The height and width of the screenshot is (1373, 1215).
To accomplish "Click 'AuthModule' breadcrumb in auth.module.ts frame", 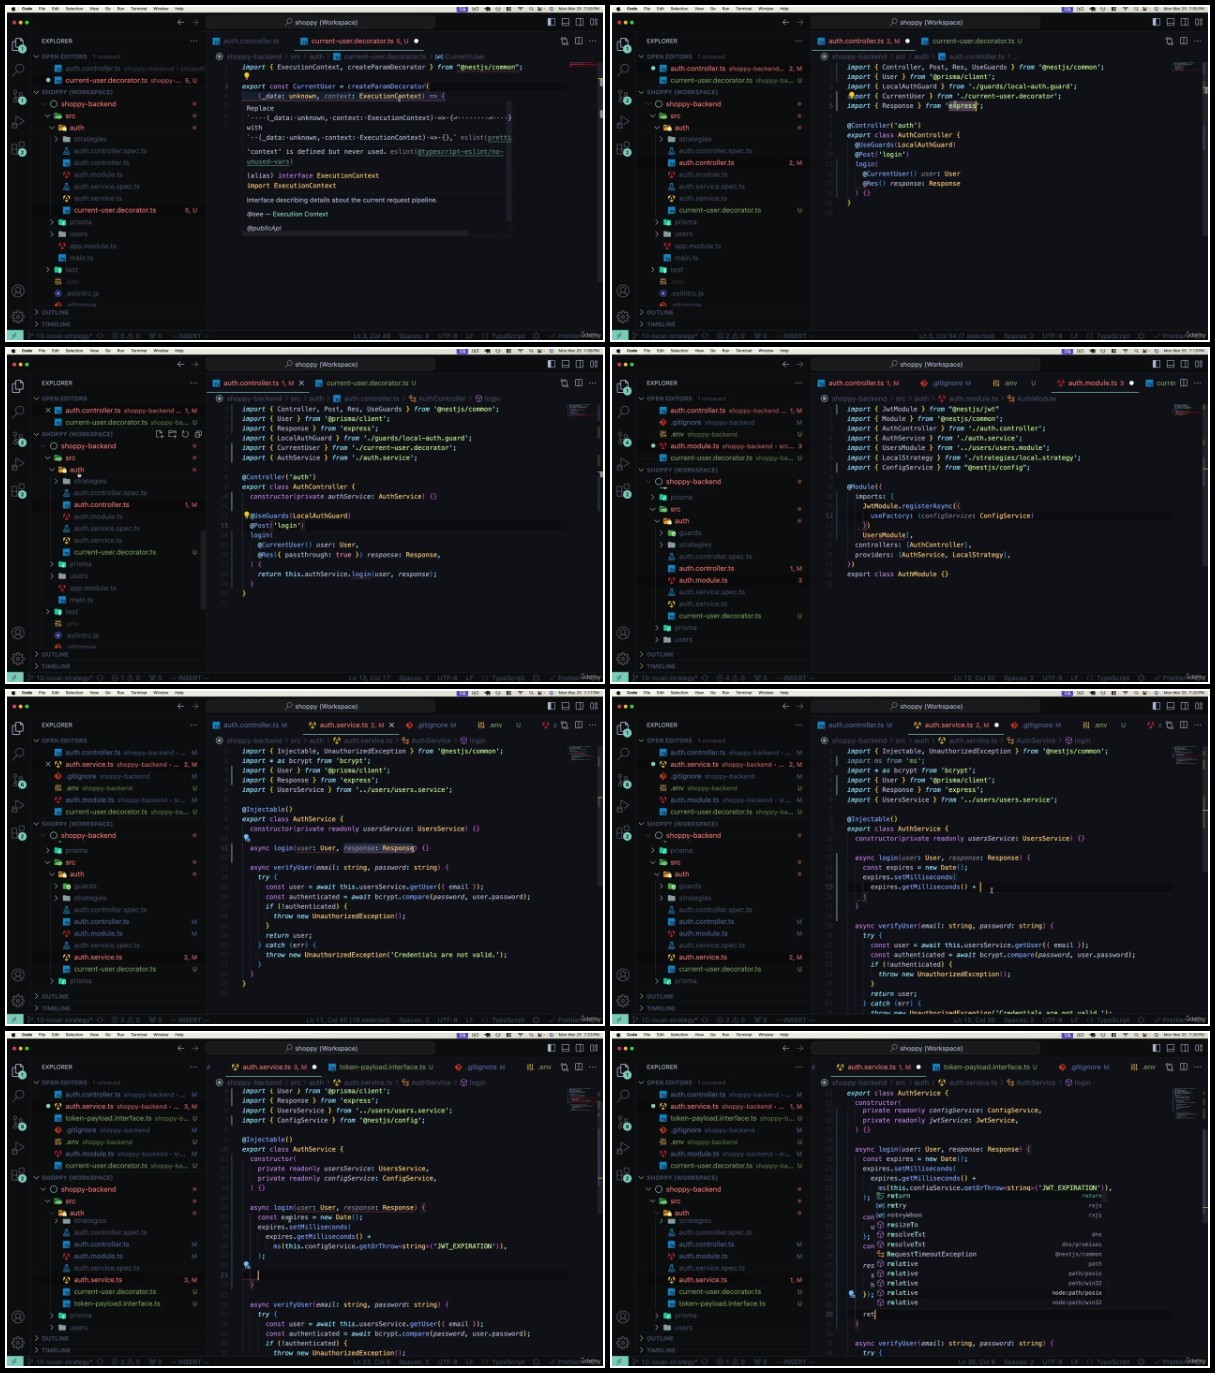I will point(1035,399).
